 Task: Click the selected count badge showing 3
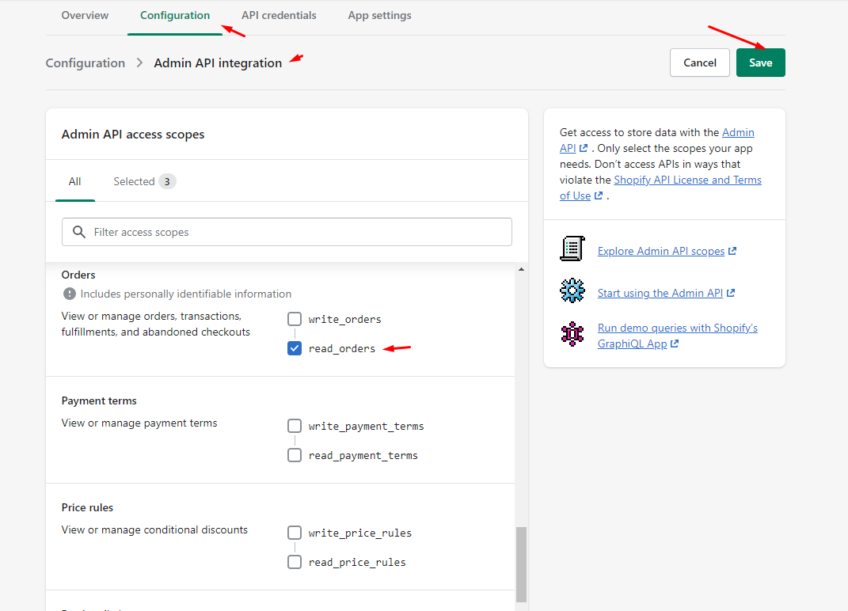(x=167, y=181)
